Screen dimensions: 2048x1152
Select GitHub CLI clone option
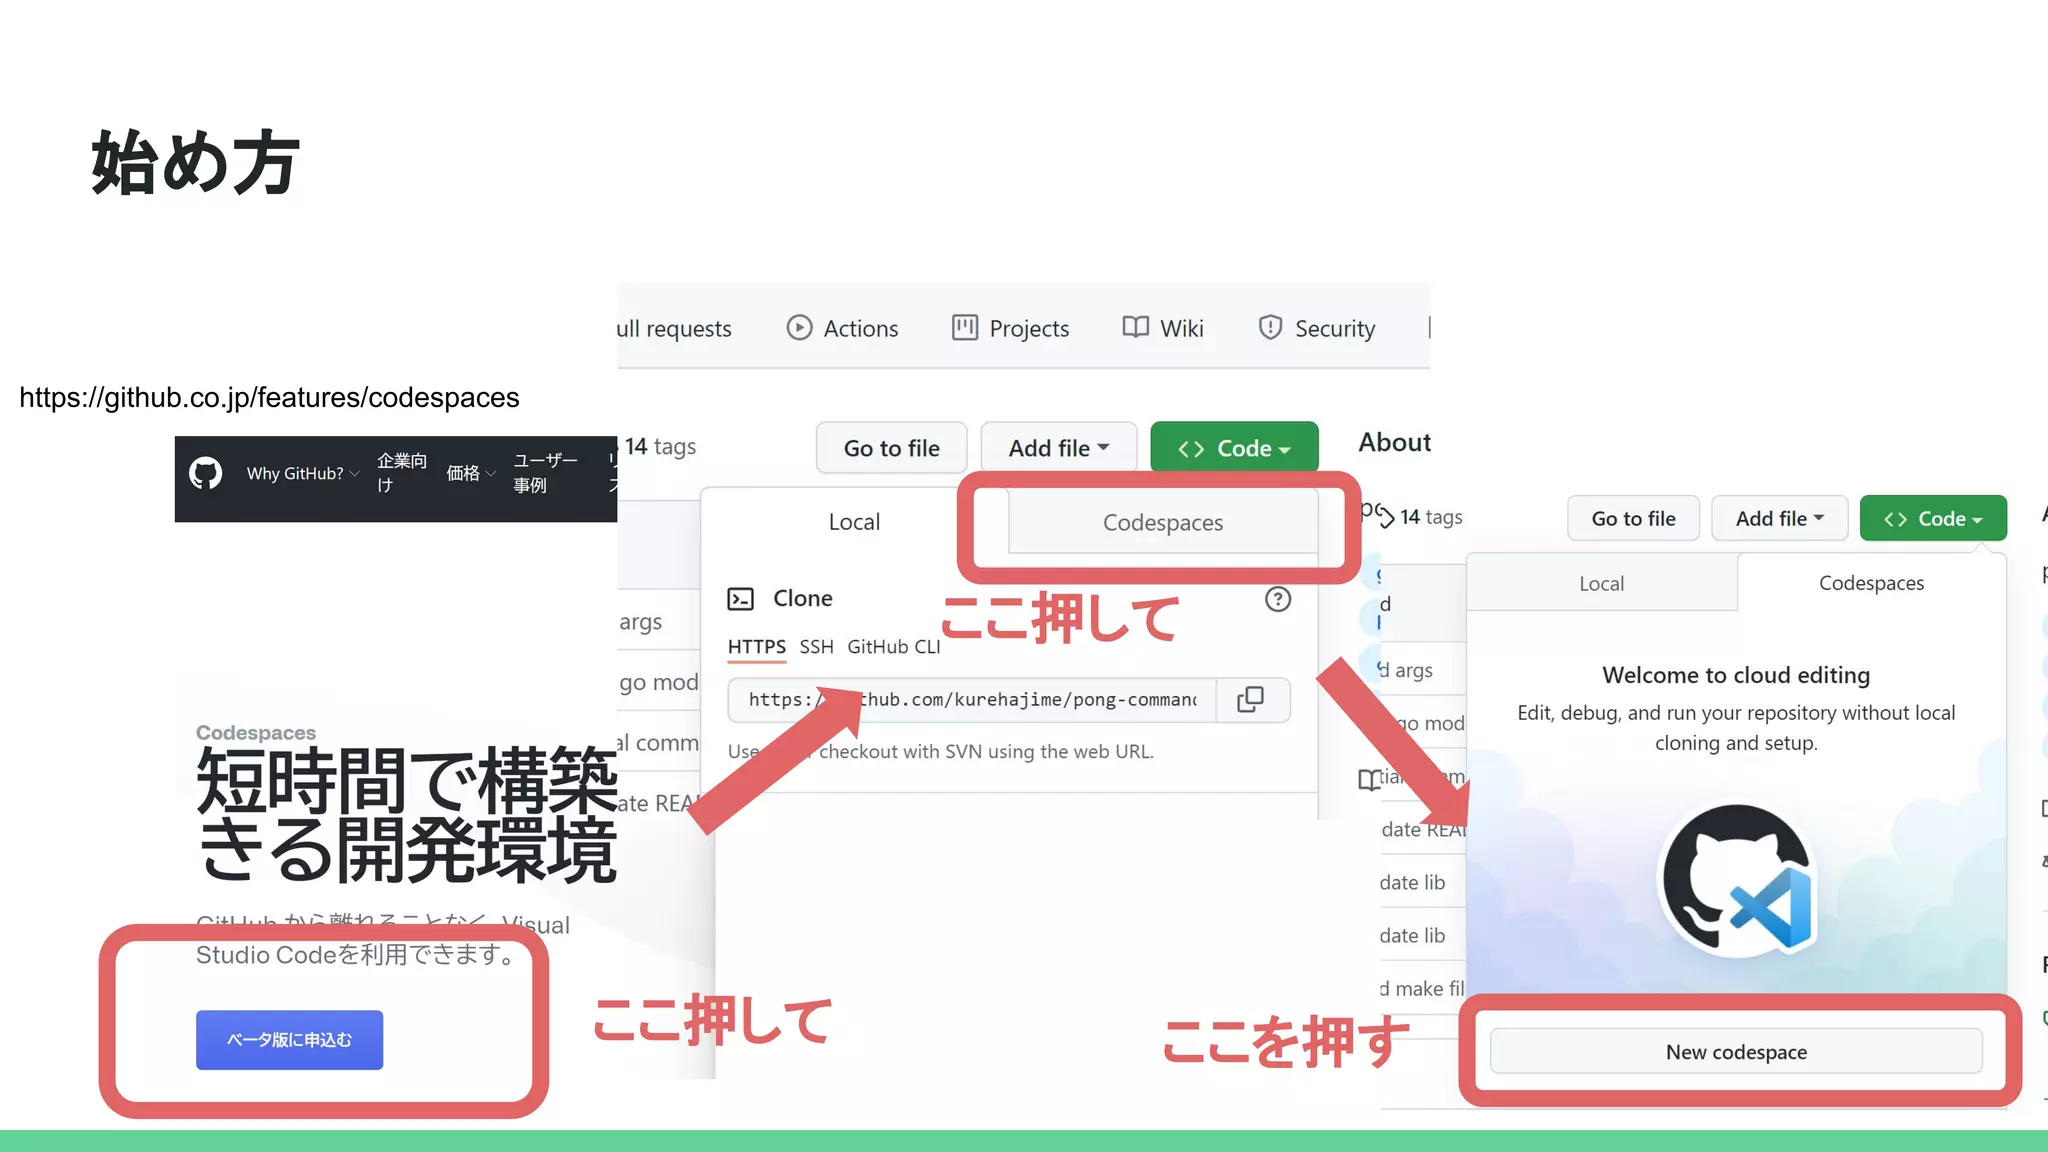click(894, 647)
